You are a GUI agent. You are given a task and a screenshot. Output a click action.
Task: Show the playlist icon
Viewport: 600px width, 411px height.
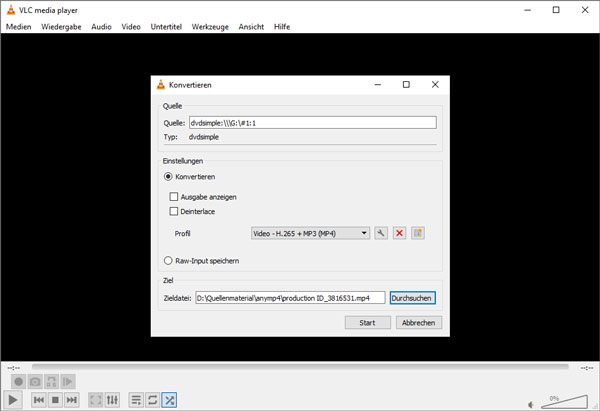(136, 400)
